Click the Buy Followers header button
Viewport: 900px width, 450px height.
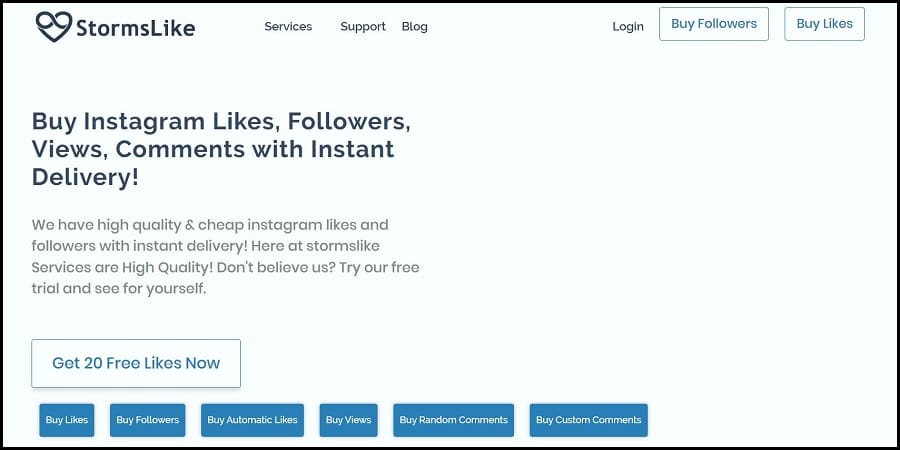(713, 24)
